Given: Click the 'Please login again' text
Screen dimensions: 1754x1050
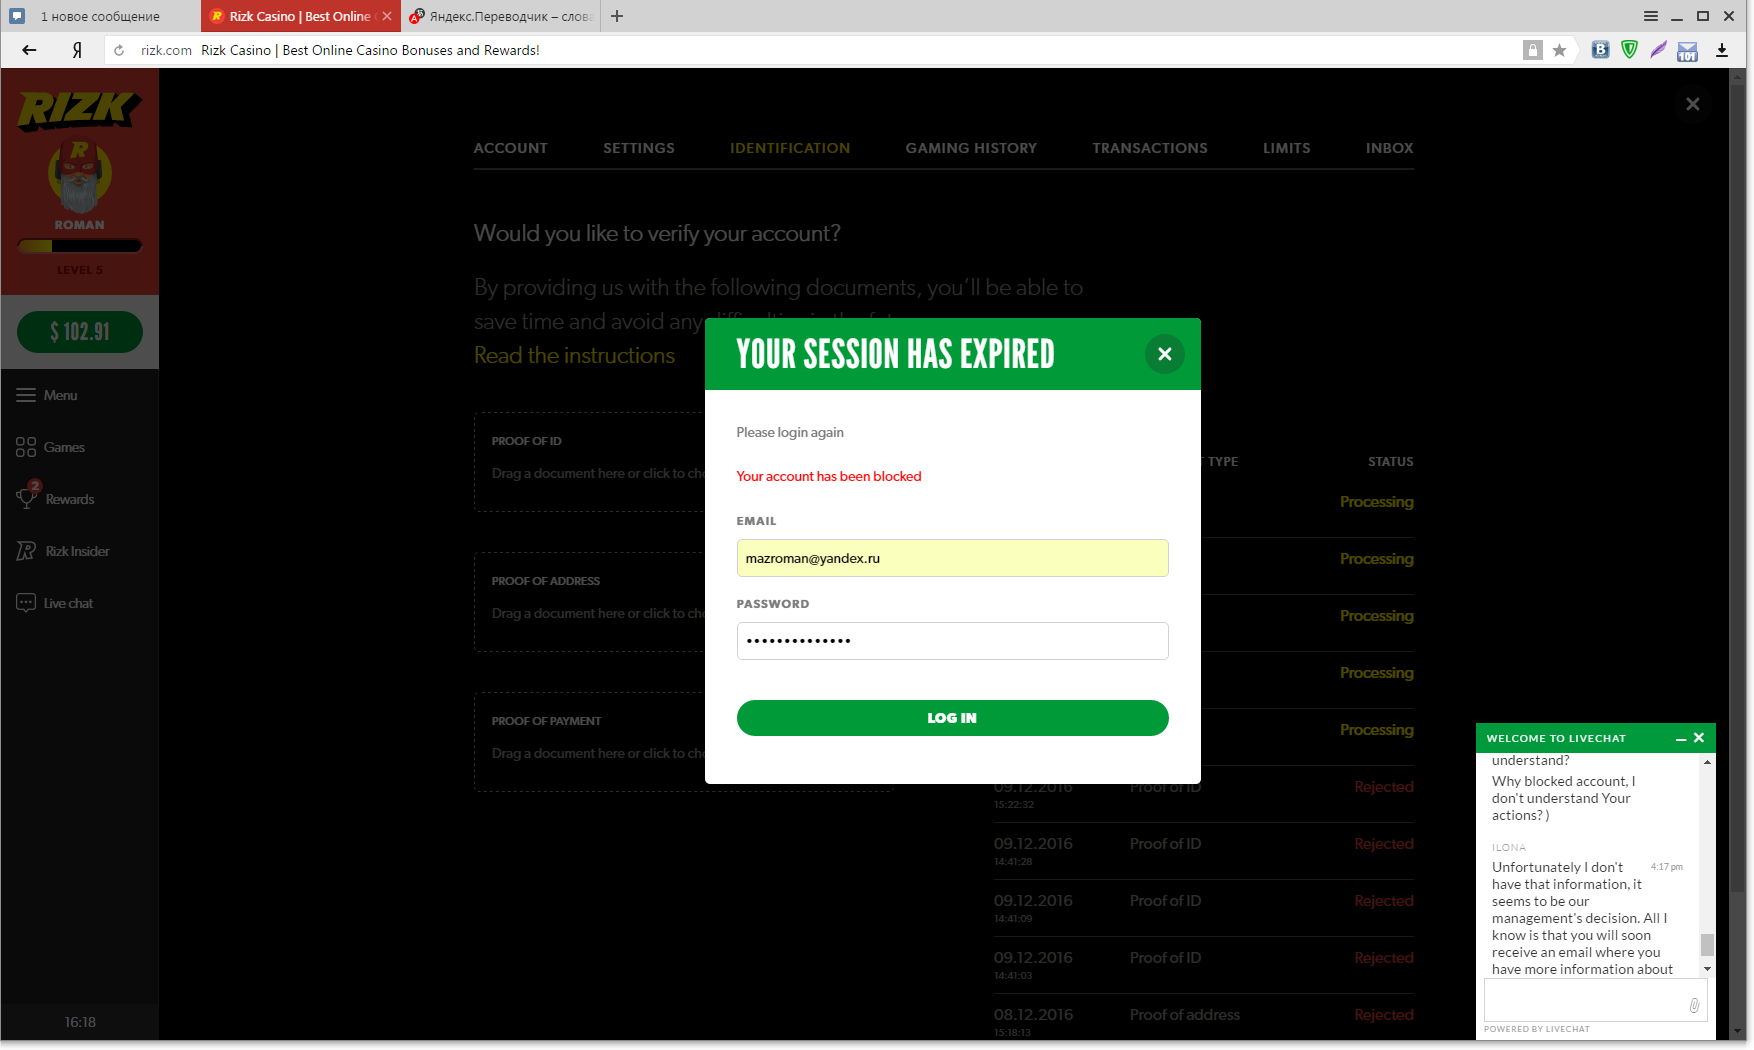Looking at the screenshot, I should 790,432.
